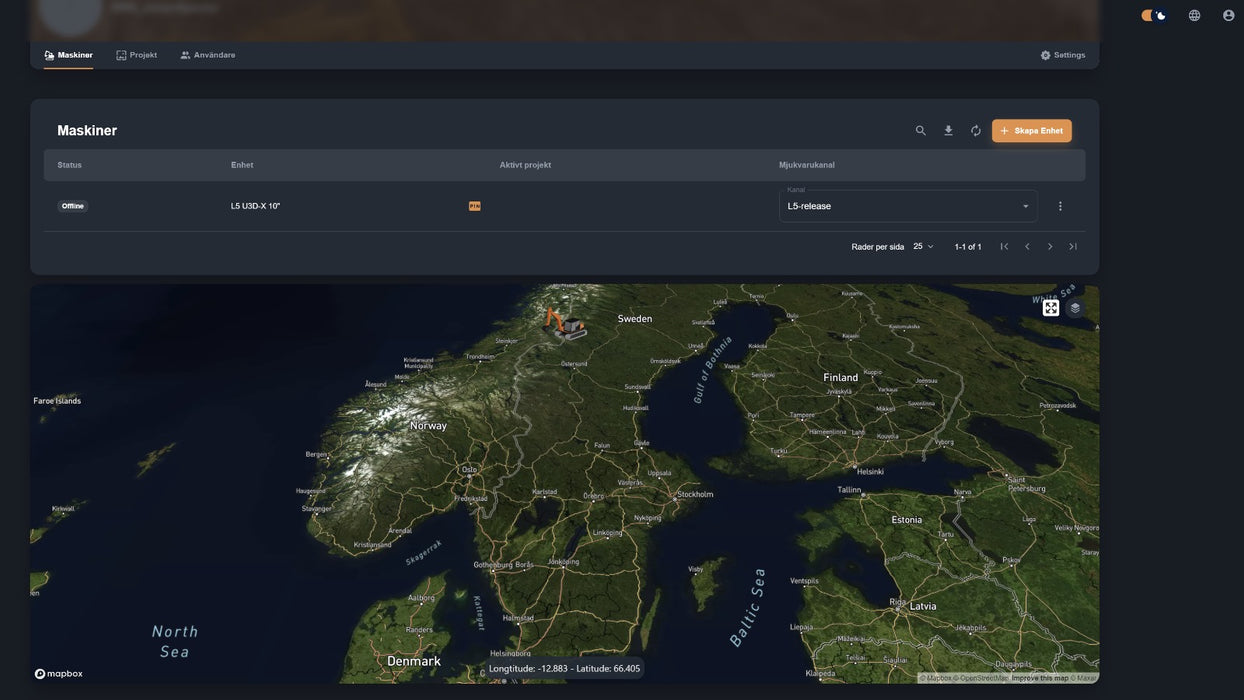Sort by the Enhet column header
The height and width of the screenshot is (700, 1244).
tap(242, 165)
